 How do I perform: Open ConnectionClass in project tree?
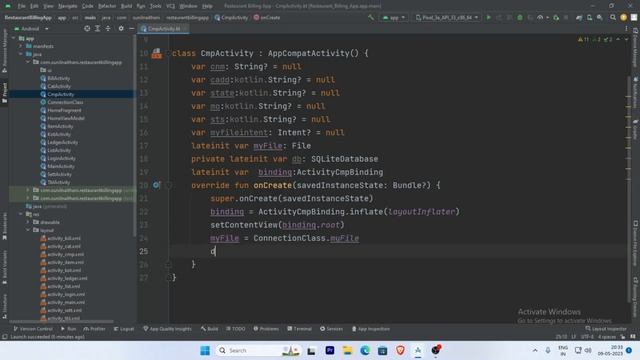click(x=65, y=102)
